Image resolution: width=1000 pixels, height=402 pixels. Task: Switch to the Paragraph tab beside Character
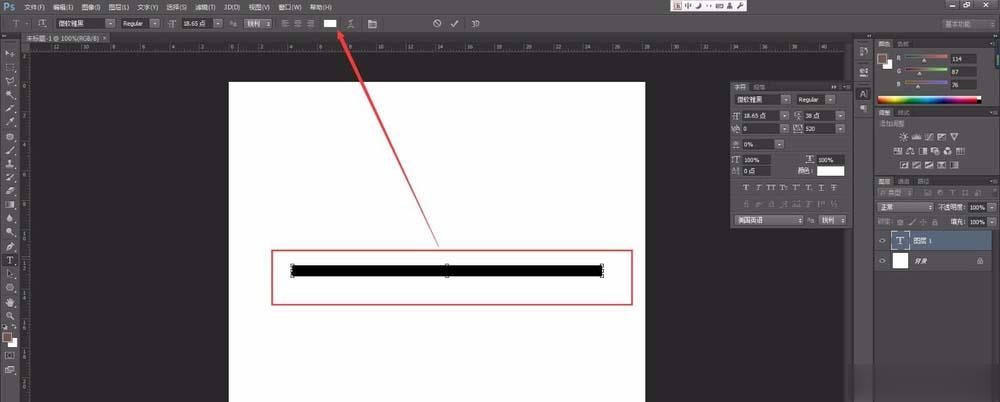[x=759, y=86]
